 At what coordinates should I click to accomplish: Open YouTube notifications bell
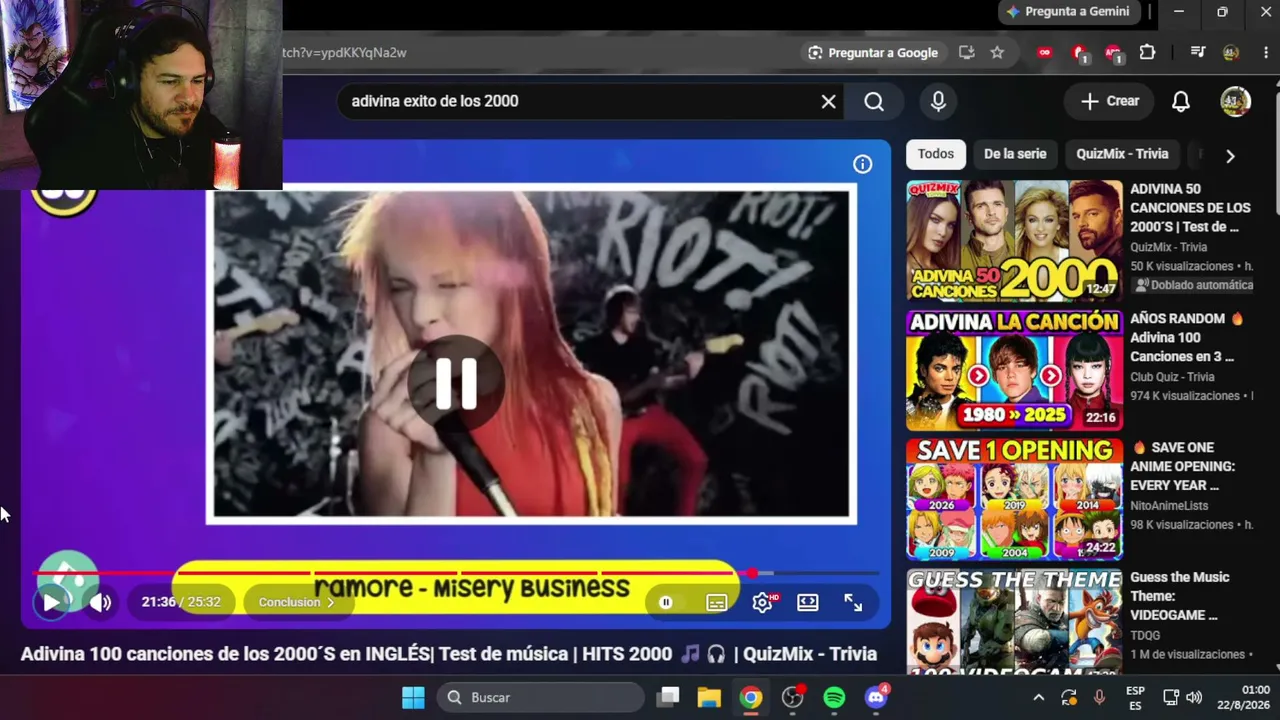click(1181, 101)
